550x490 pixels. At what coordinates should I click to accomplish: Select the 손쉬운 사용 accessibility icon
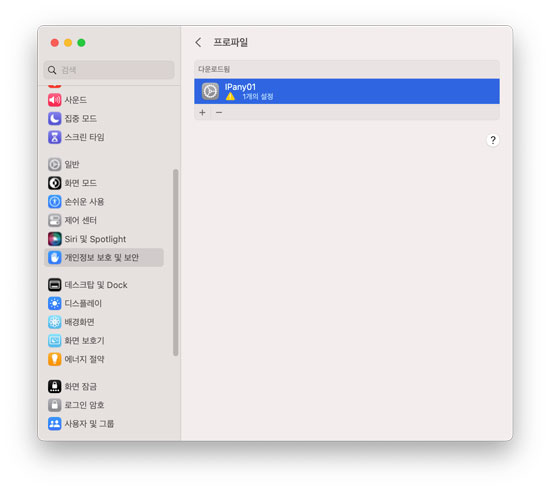click(54, 202)
